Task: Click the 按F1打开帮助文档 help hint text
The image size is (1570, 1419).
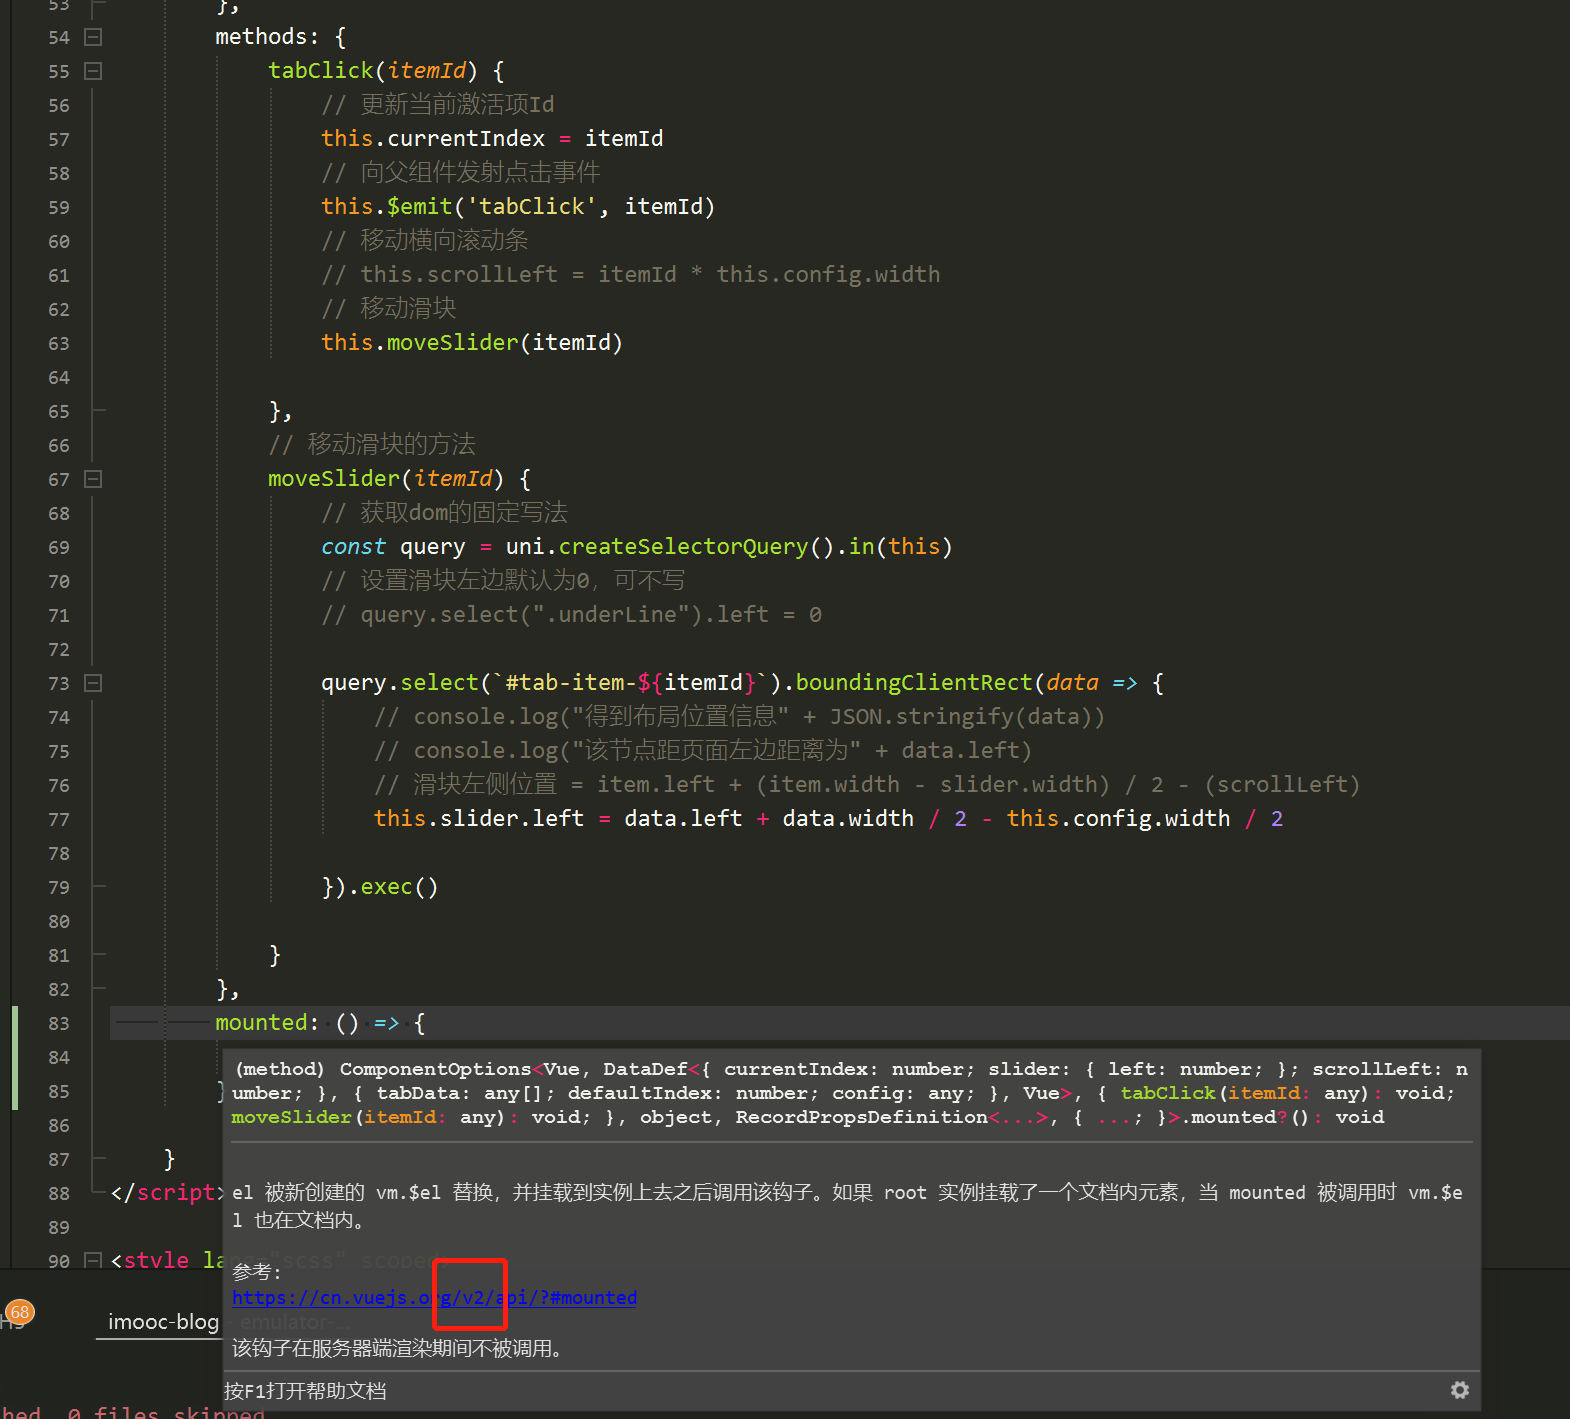Action: point(305,1390)
